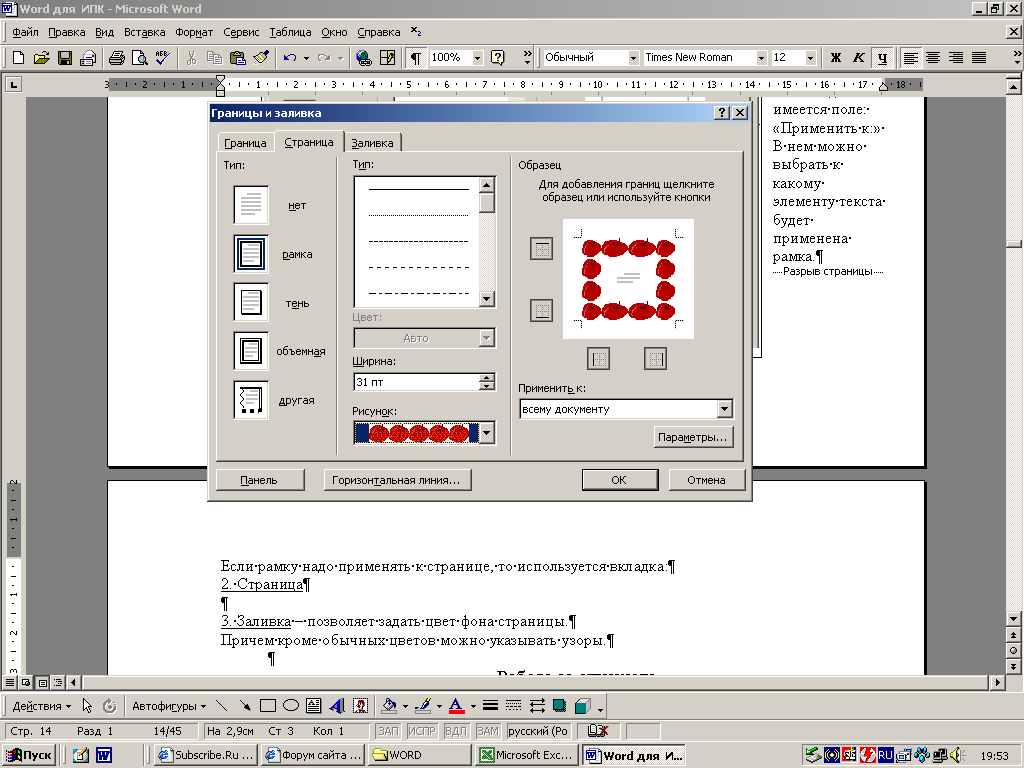Open the Файл menu
The height and width of the screenshot is (768, 1024).
(25, 32)
